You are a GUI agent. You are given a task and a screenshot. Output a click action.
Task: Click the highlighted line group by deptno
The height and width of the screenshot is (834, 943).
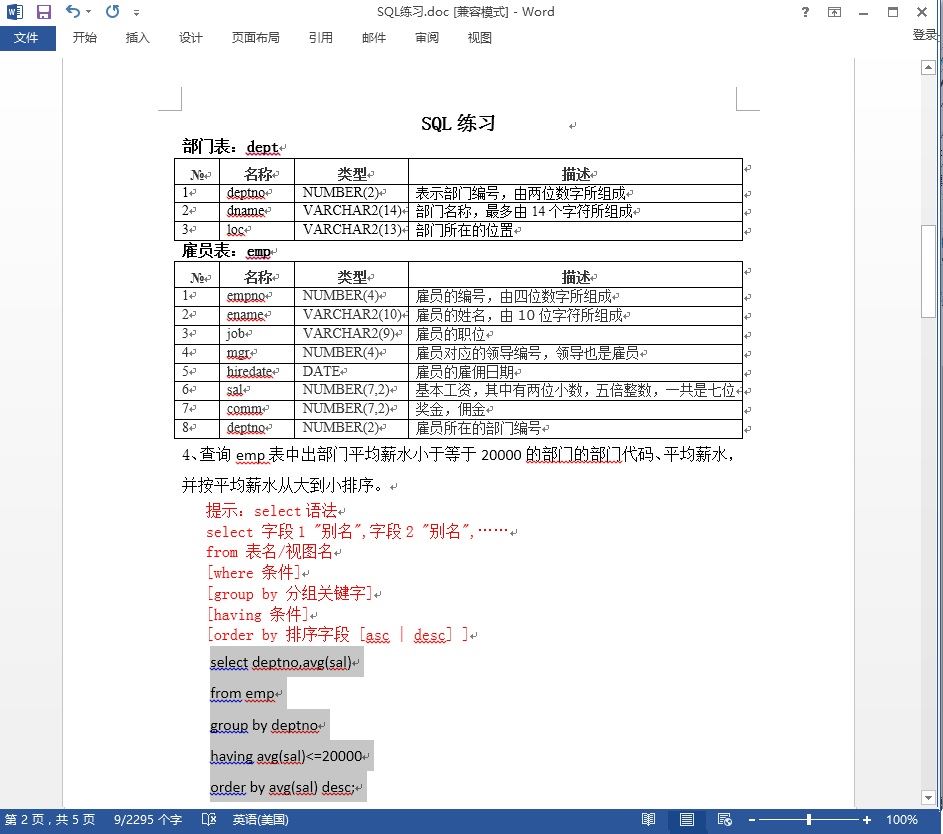264,725
